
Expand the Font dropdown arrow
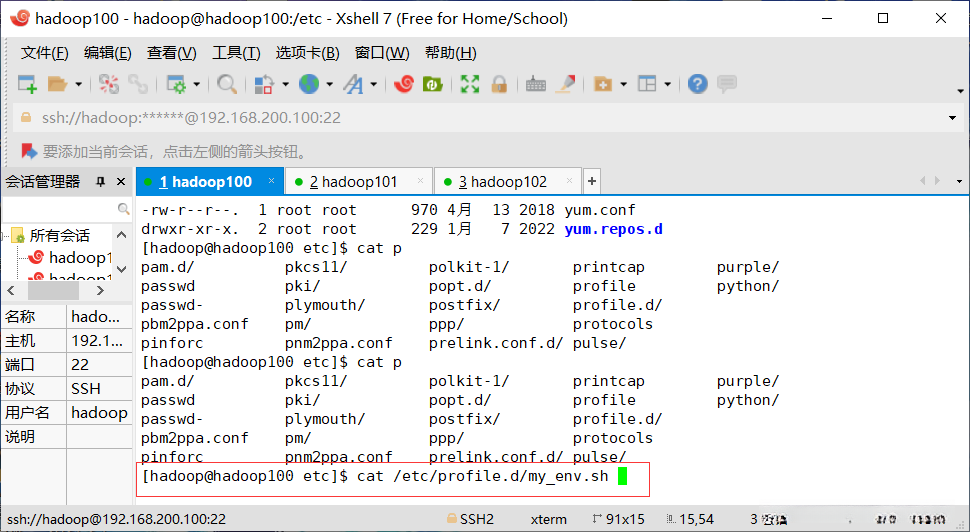click(374, 84)
